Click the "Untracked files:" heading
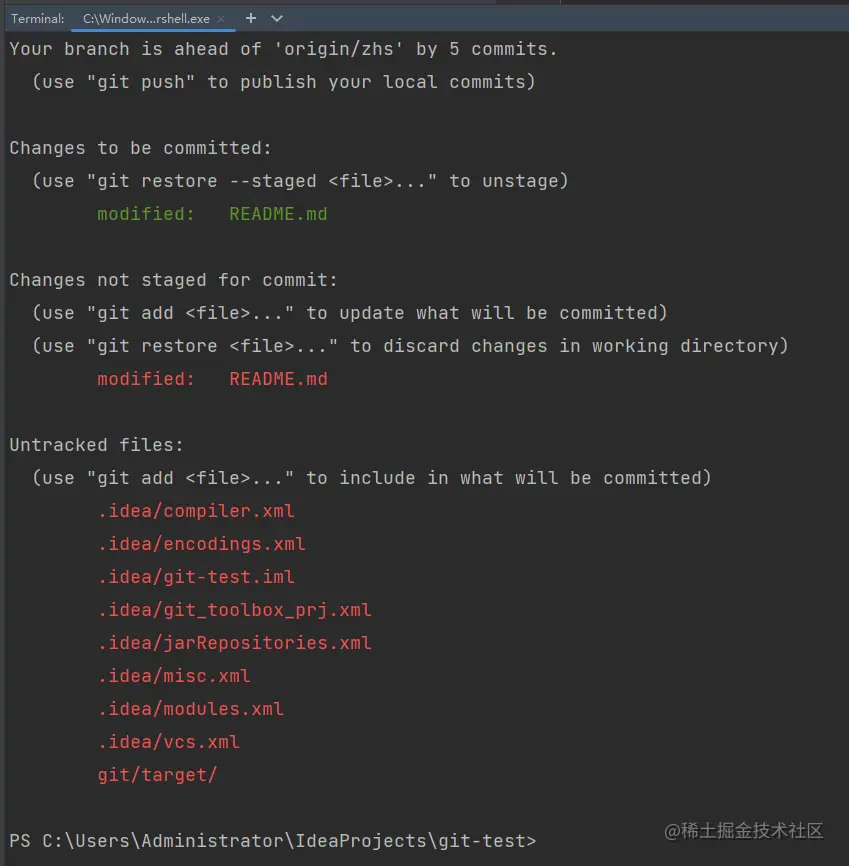The image size is (849, 866). 97,445
